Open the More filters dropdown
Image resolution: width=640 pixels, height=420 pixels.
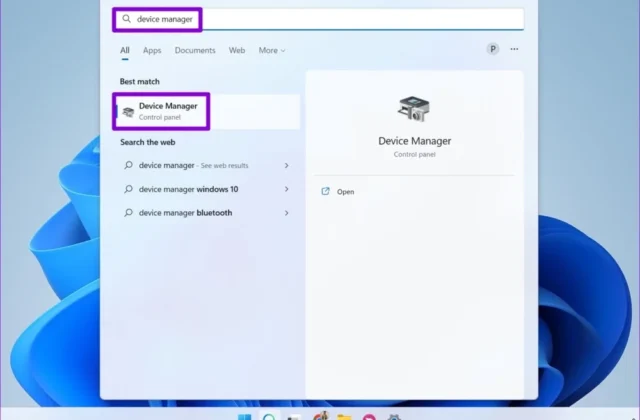(x=272, y=50)
